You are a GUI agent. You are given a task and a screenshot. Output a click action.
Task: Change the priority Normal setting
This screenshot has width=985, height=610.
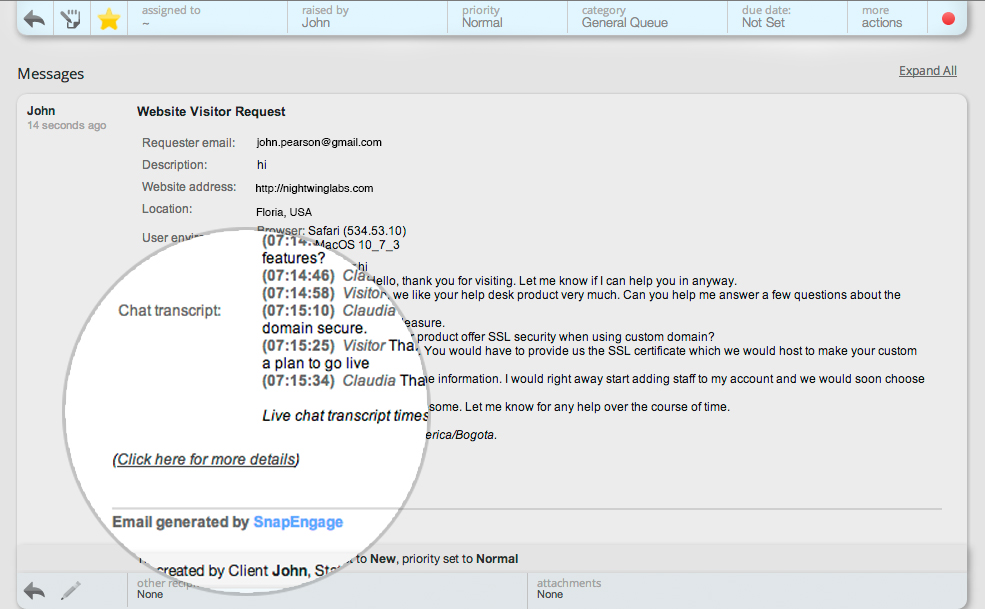(508, 17)
